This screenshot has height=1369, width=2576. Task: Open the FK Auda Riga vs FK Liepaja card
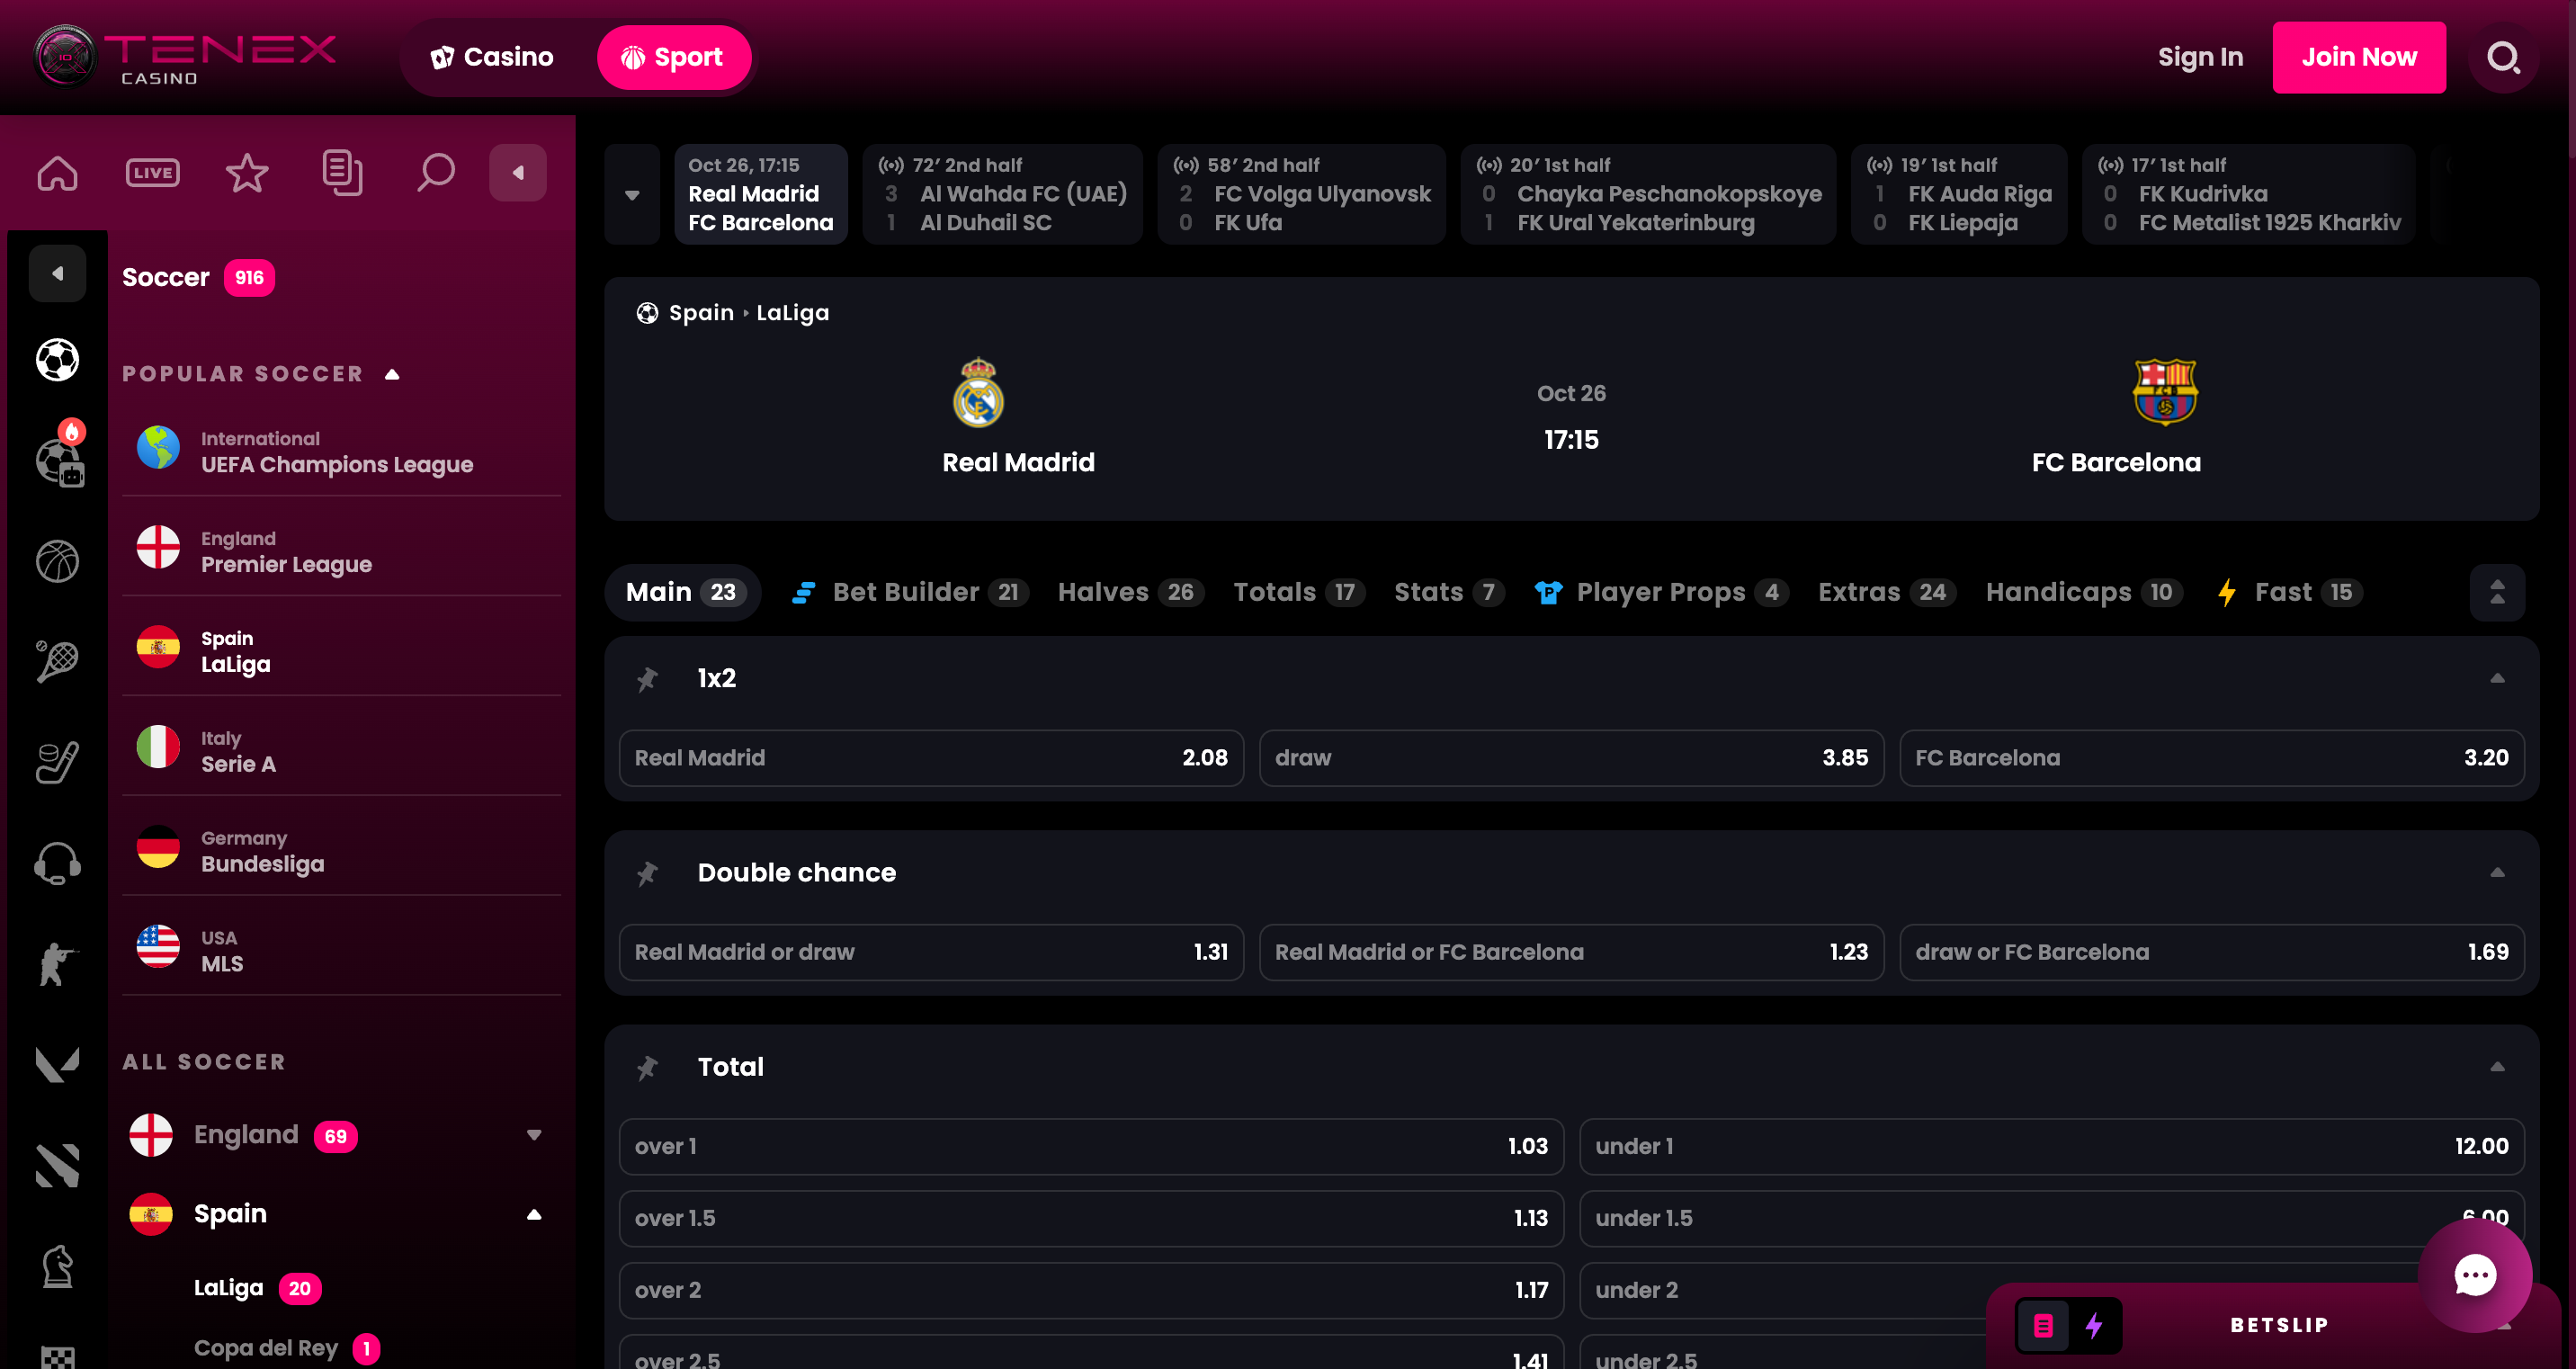tap(1958, 194)
